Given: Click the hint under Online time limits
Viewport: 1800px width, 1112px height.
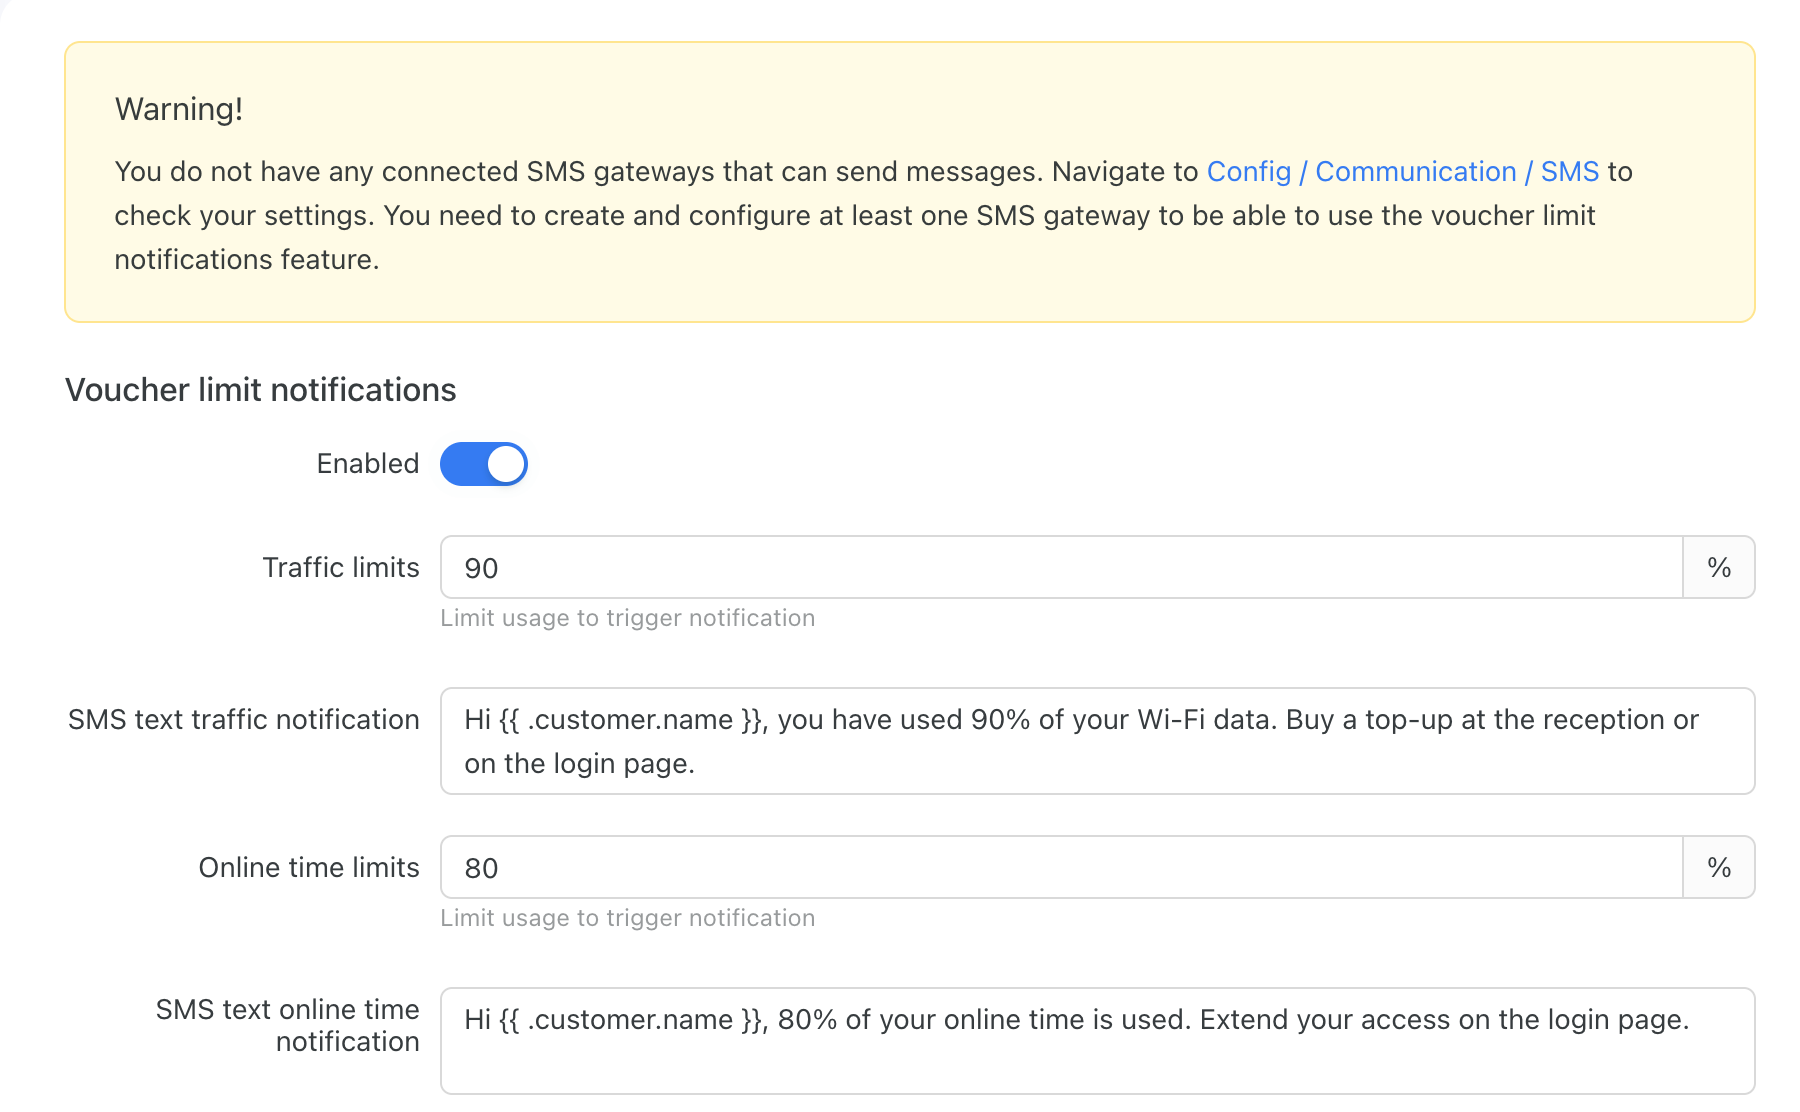Looking at the screenshot, I should 628,918.
